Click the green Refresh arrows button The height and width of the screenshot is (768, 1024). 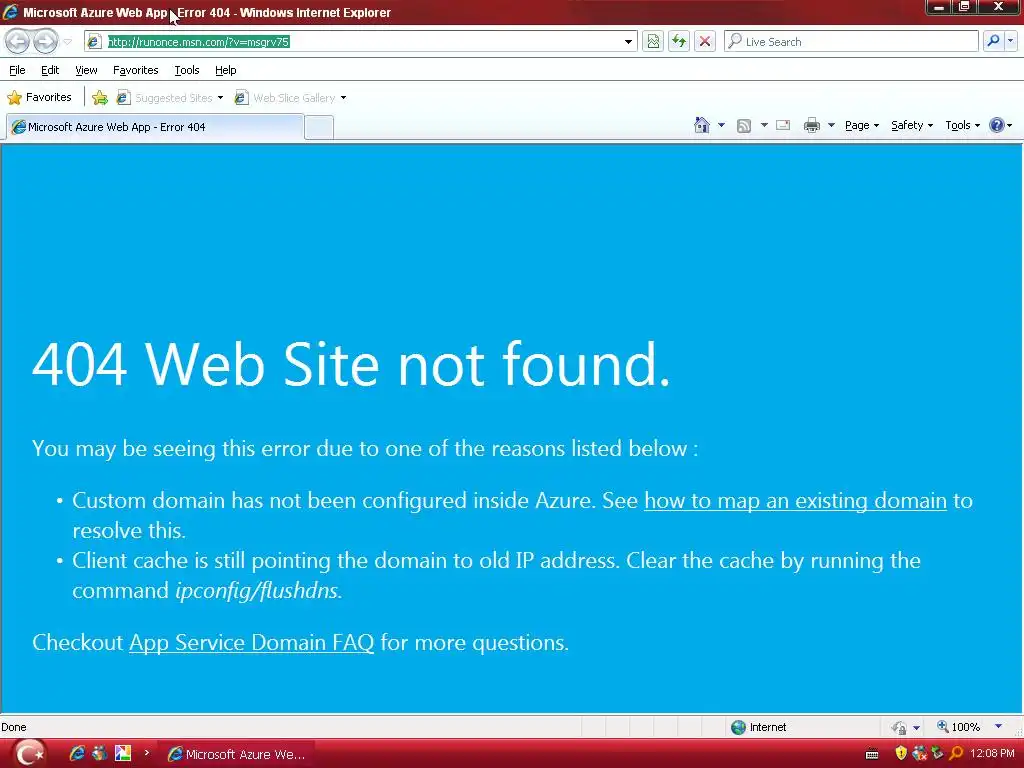pos(679,42)
